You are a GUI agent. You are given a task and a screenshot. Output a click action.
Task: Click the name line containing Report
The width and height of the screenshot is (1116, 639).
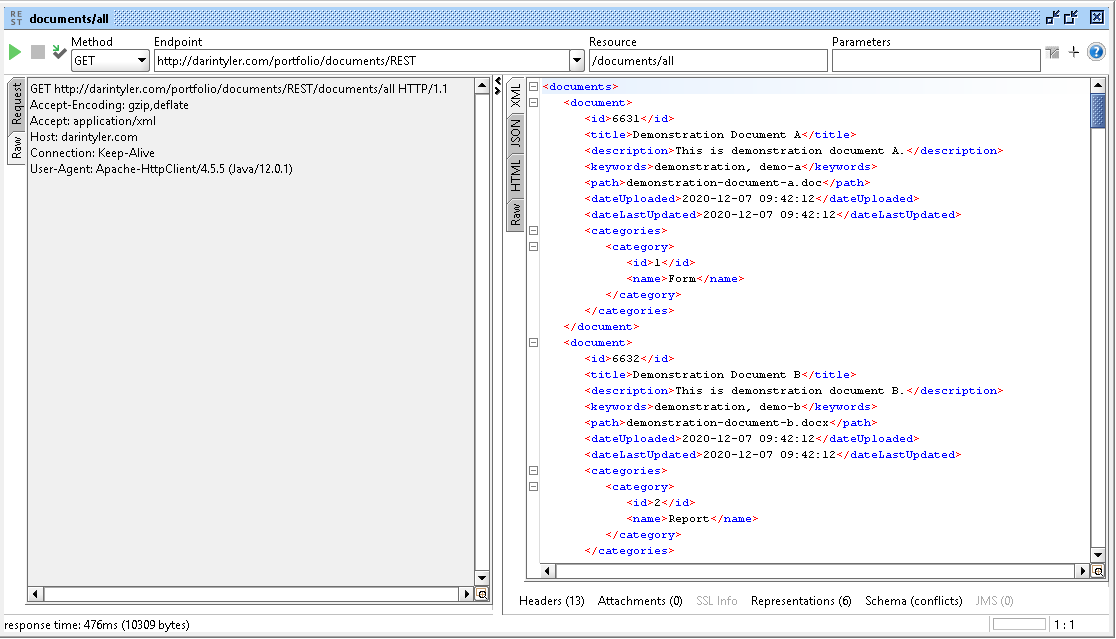coord(693,519)
